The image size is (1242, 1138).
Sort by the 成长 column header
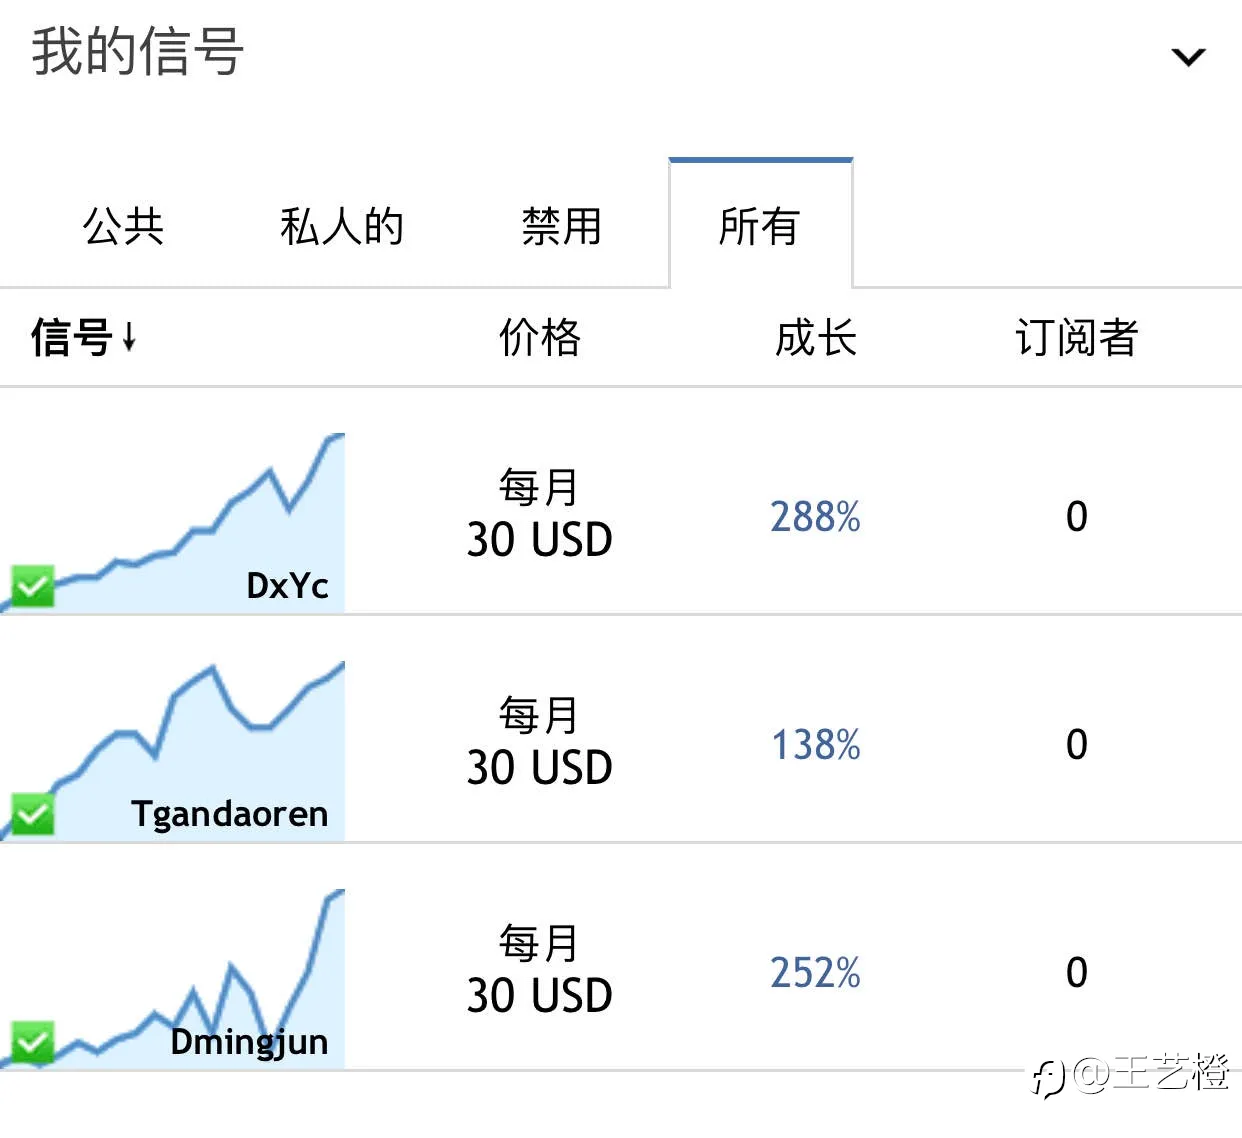coord(816,337)
